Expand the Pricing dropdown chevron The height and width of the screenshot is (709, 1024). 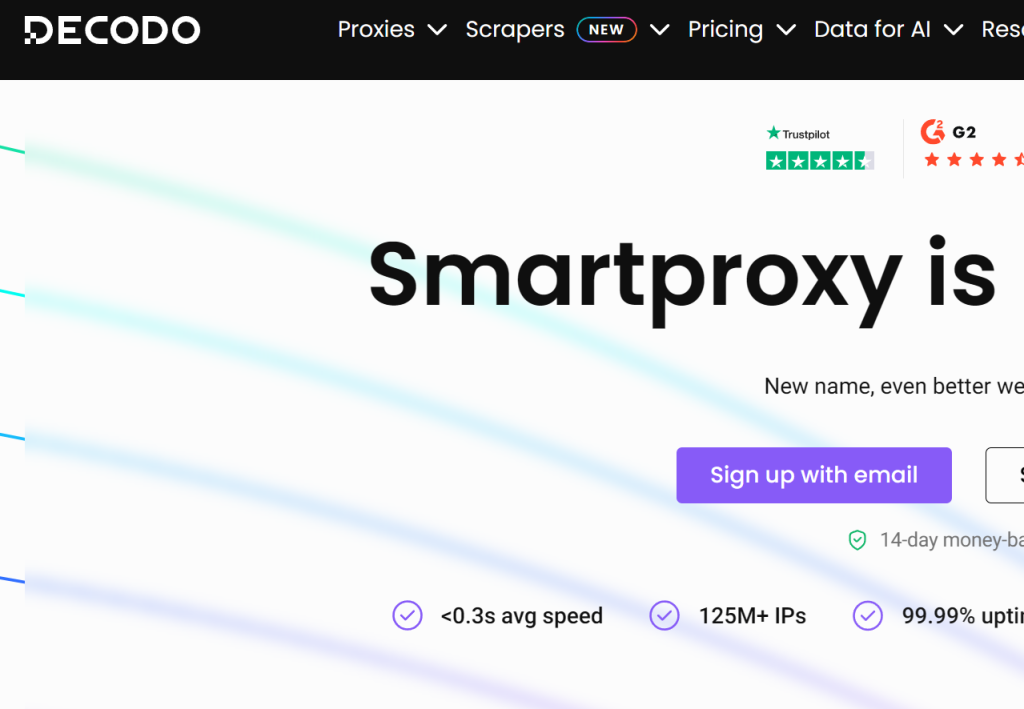point(786,30)
